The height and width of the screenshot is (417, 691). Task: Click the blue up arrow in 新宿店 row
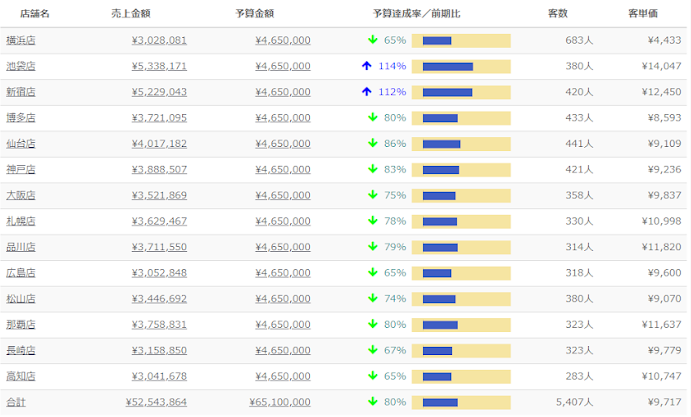tap(367, 92)
